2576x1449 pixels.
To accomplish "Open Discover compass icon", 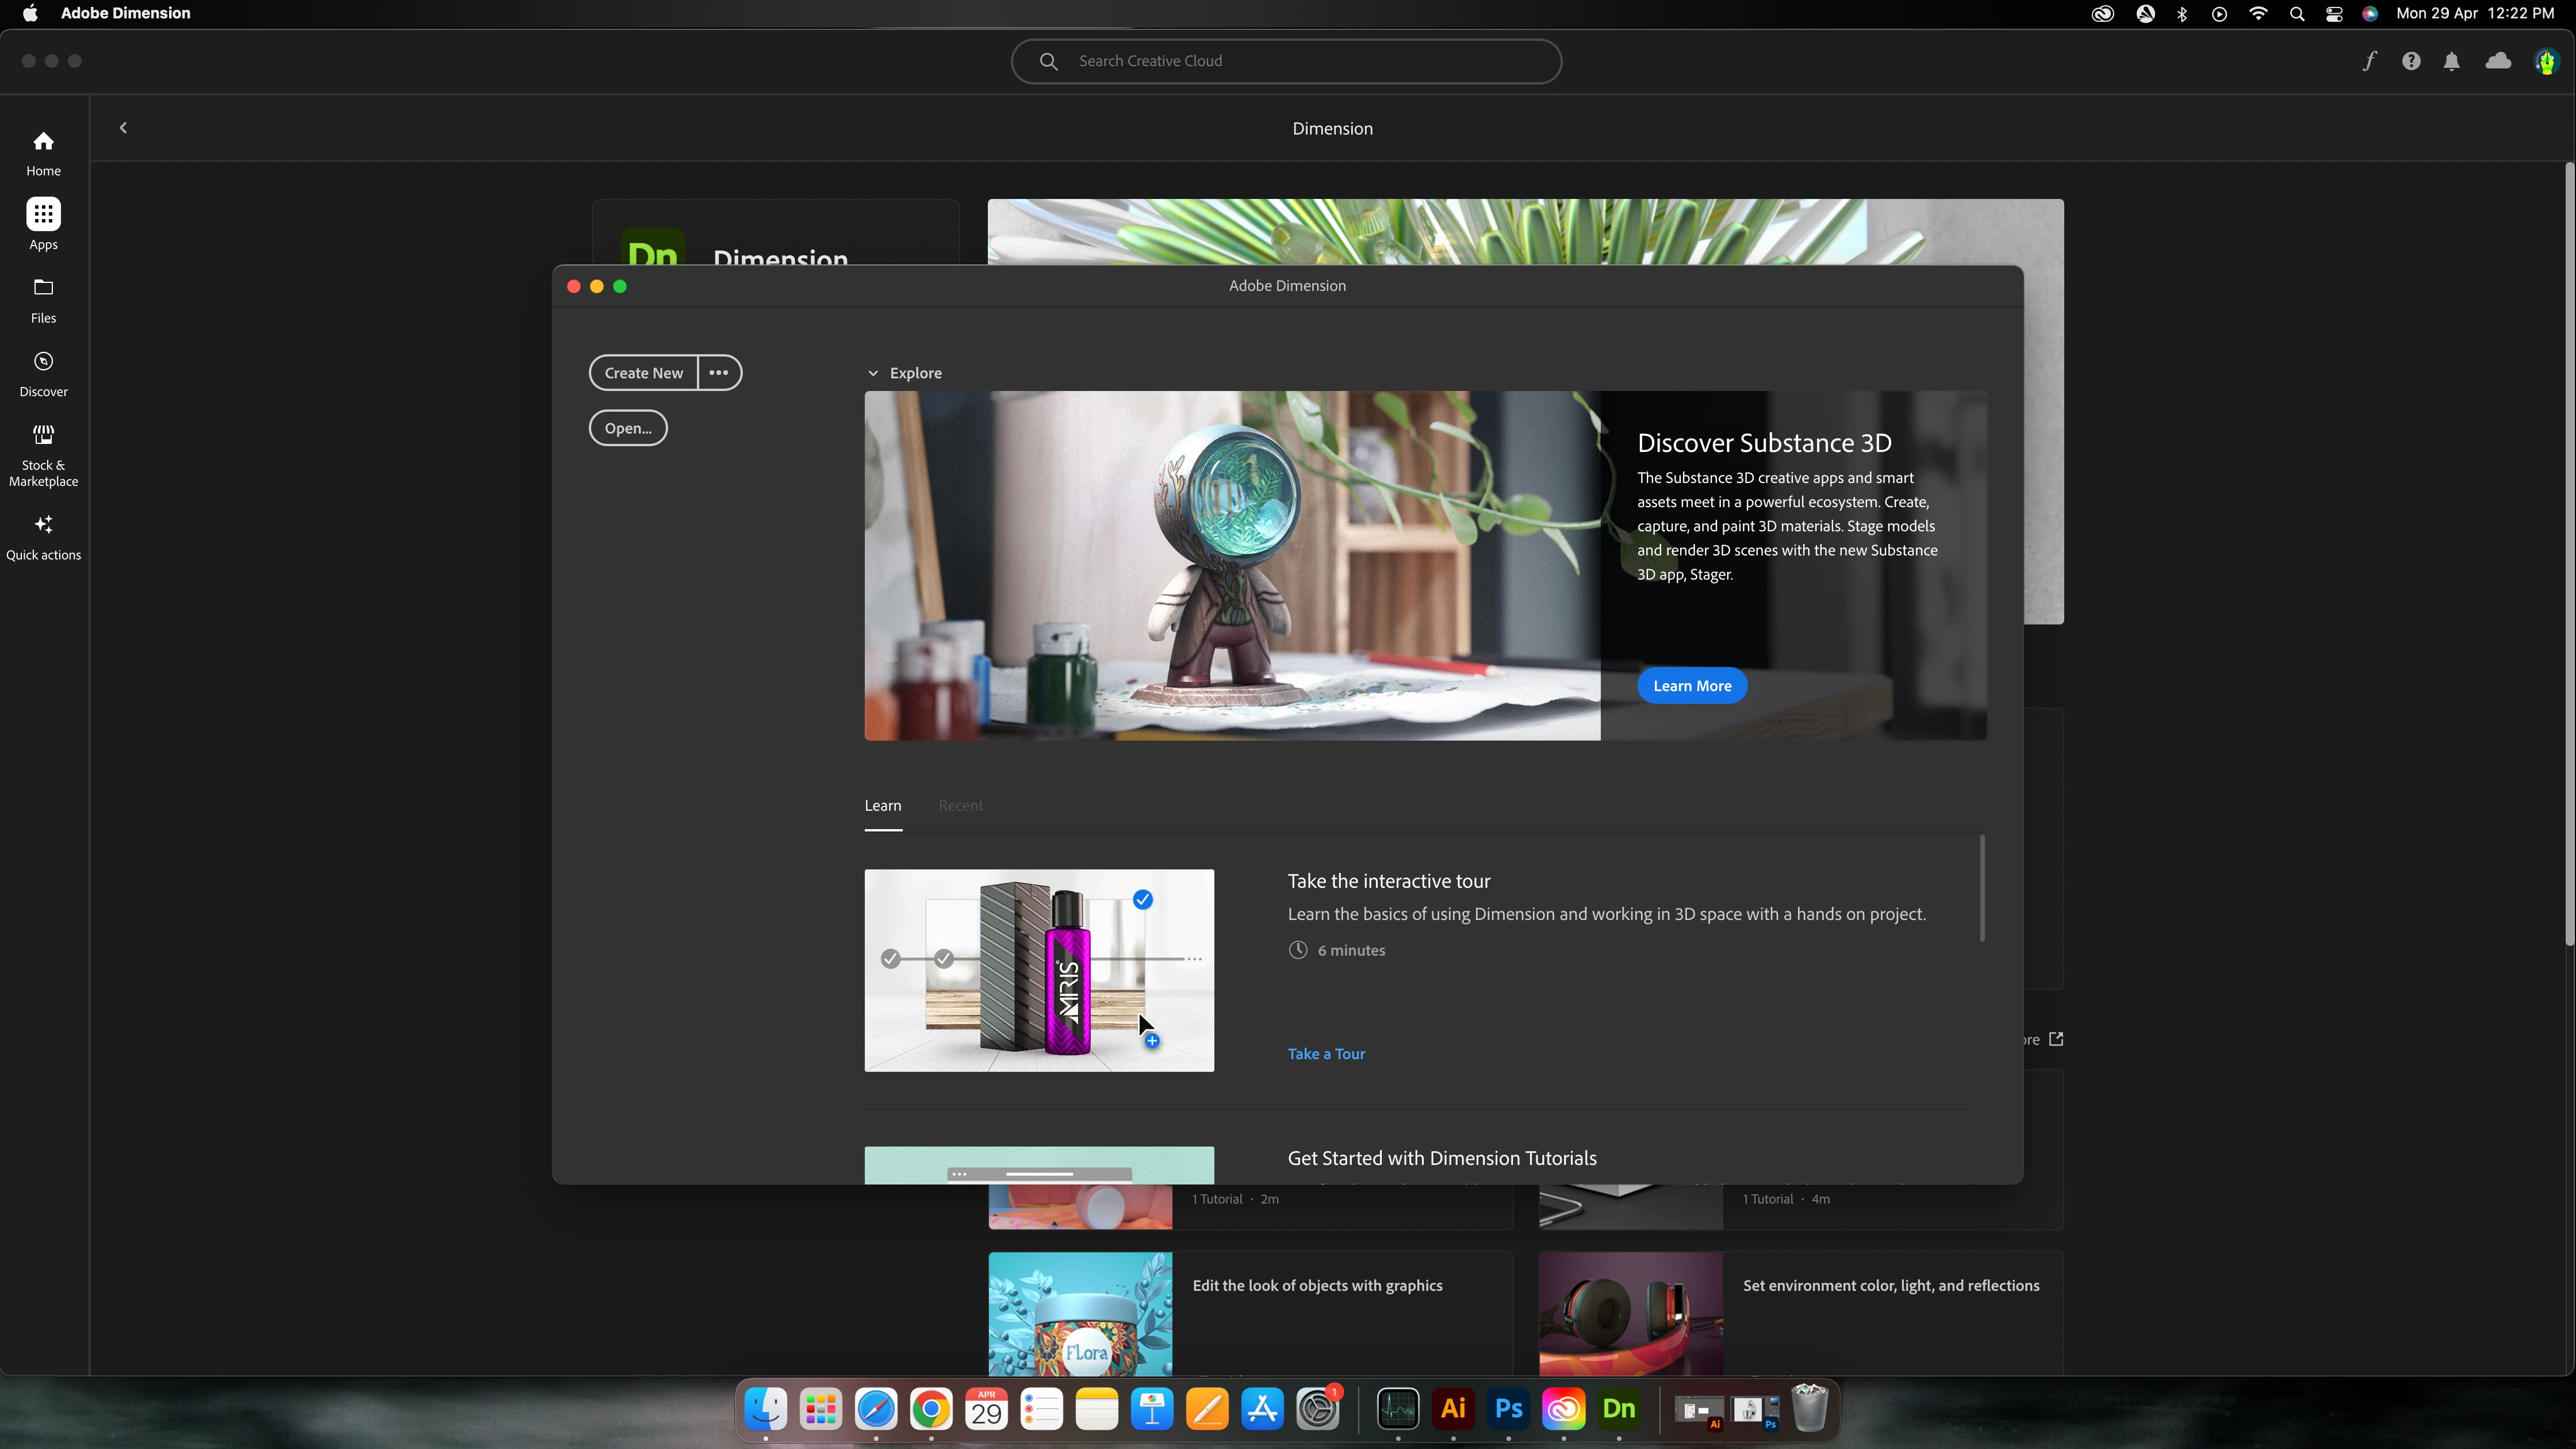I will 43,362.
